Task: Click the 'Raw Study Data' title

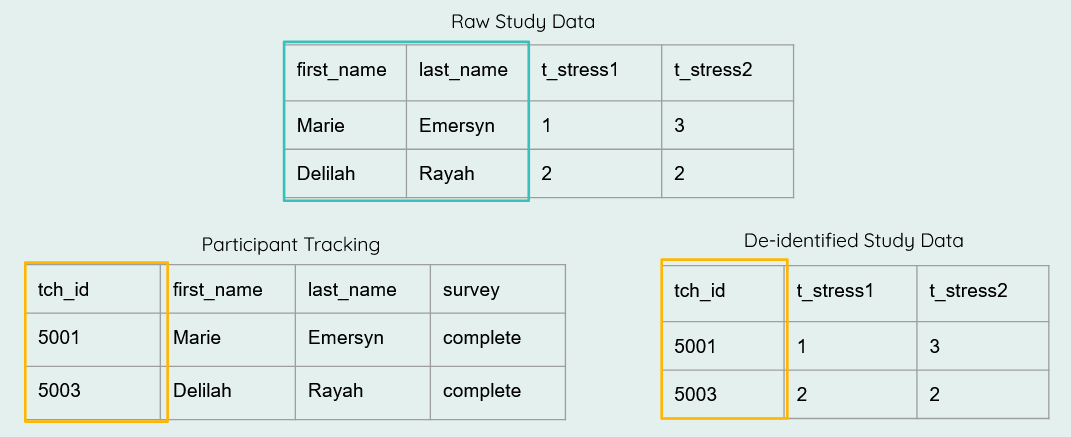Action: [523, 22]
